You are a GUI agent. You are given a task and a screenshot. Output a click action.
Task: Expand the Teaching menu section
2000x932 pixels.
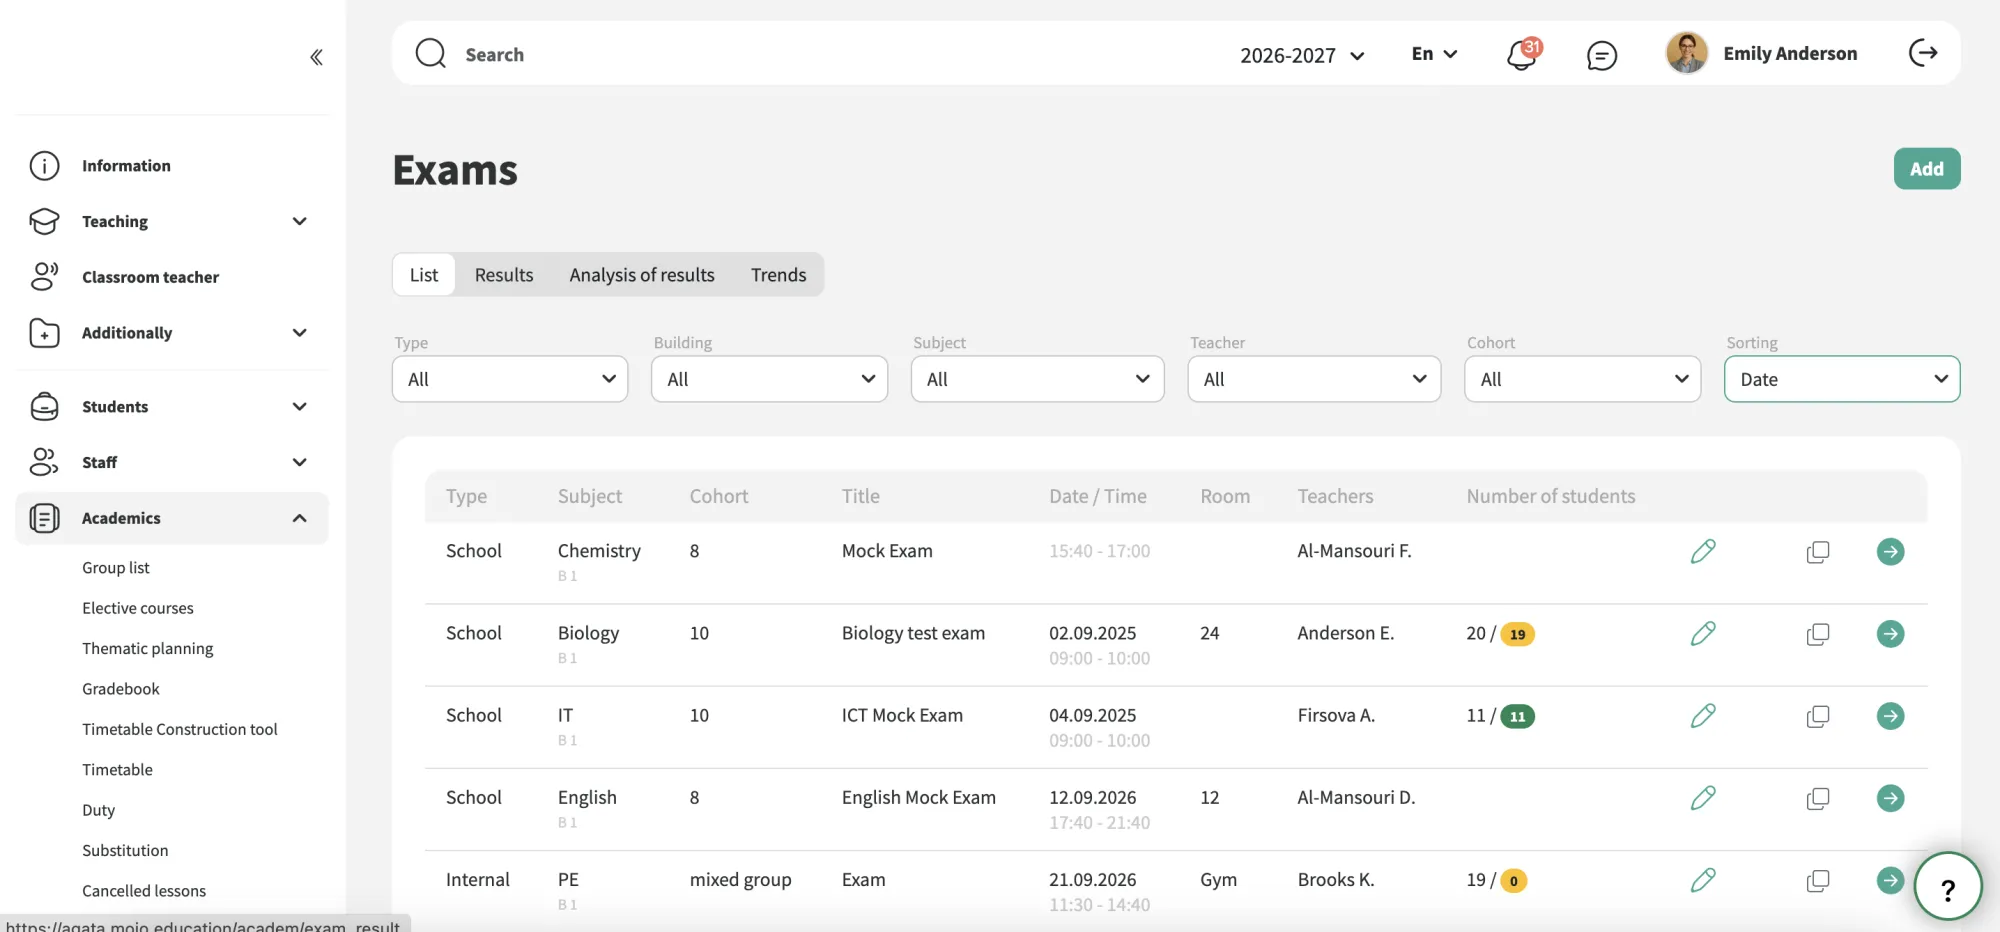171,221
